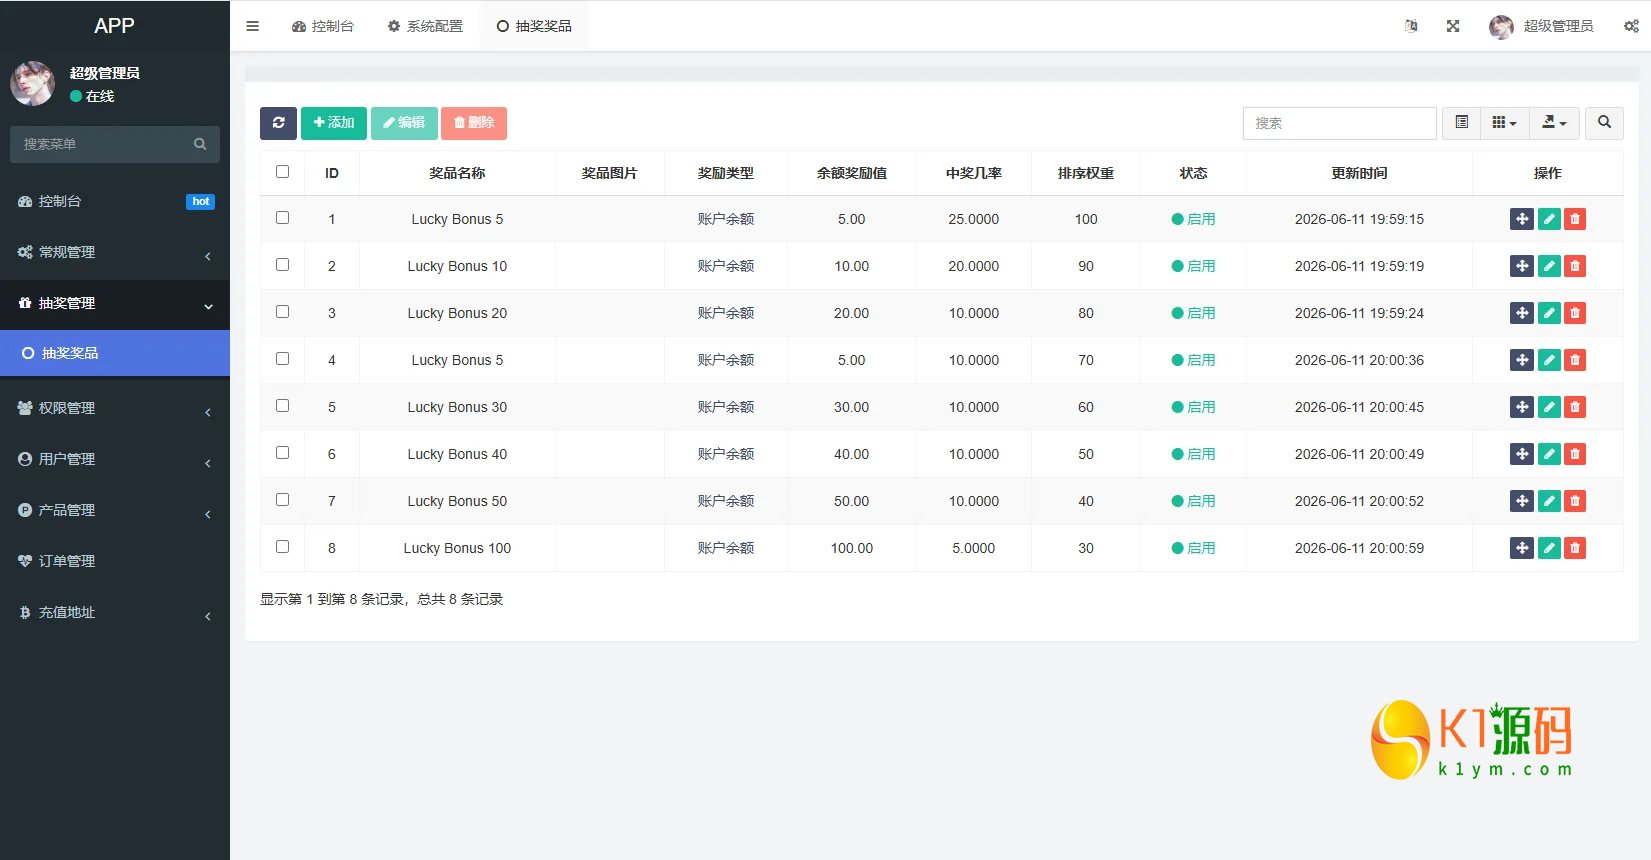
Task: Select checkbox for row ID 1
Action: tap(282, 218)
